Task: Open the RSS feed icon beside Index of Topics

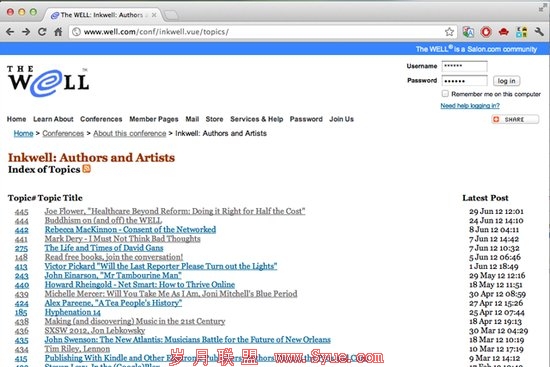Action: pyautogui.click(x=86, y=169)
